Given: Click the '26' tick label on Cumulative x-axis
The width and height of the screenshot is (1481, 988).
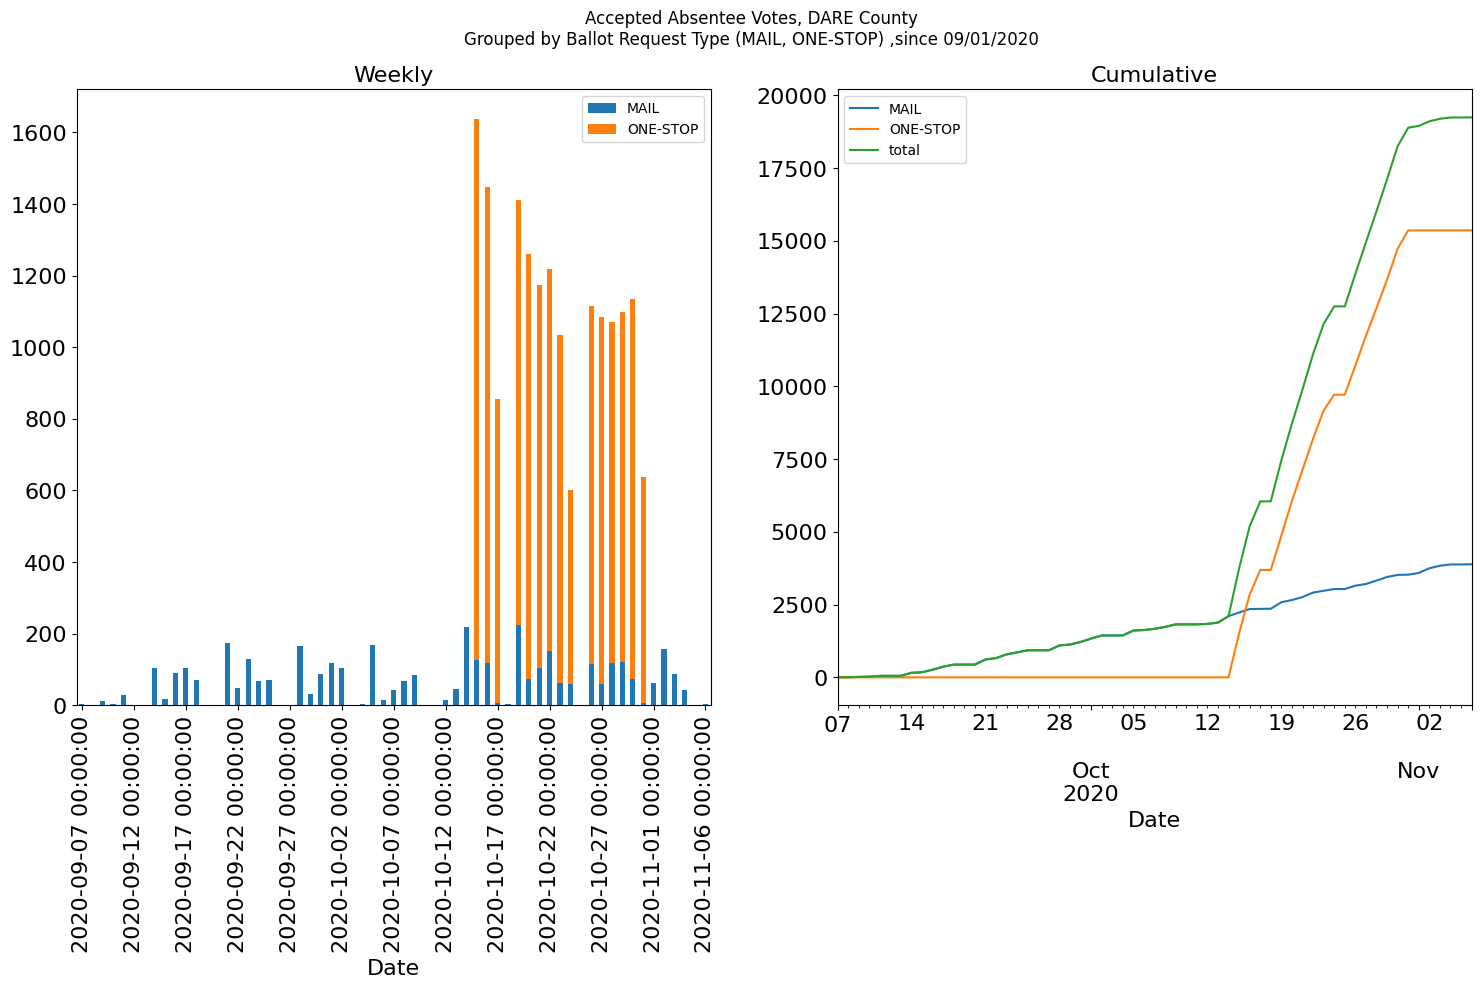Looking at the screenshot, I should click(x=1355, y=723).
